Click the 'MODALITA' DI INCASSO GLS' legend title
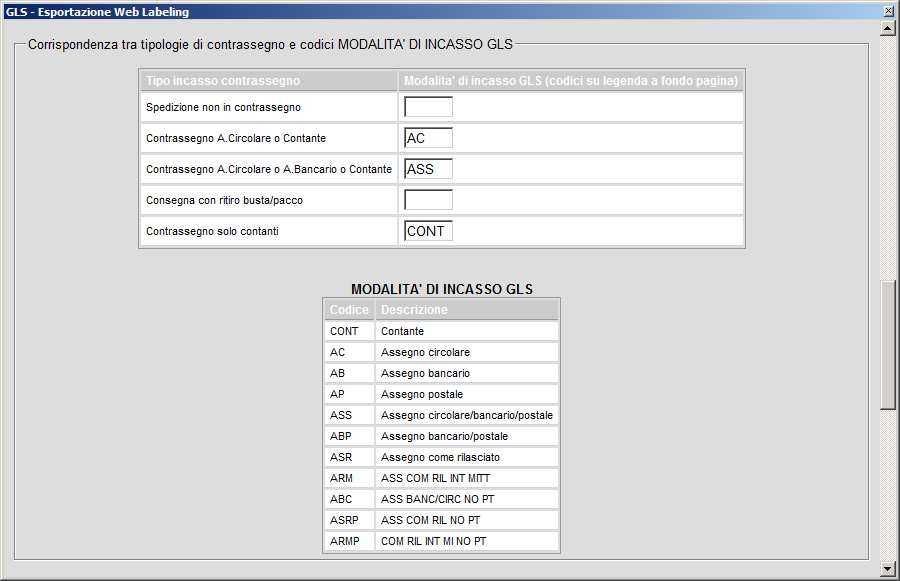 coord(442,289)
